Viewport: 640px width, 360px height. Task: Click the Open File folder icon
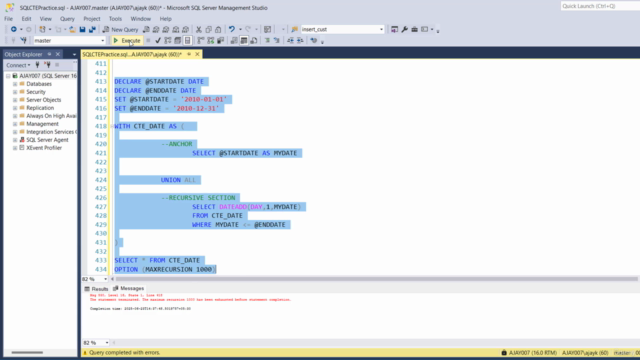[72, 29]
